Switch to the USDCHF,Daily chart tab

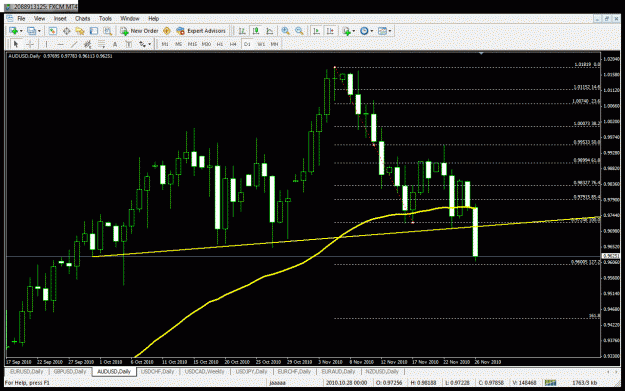pyautogui.click(x=157, y=371)
